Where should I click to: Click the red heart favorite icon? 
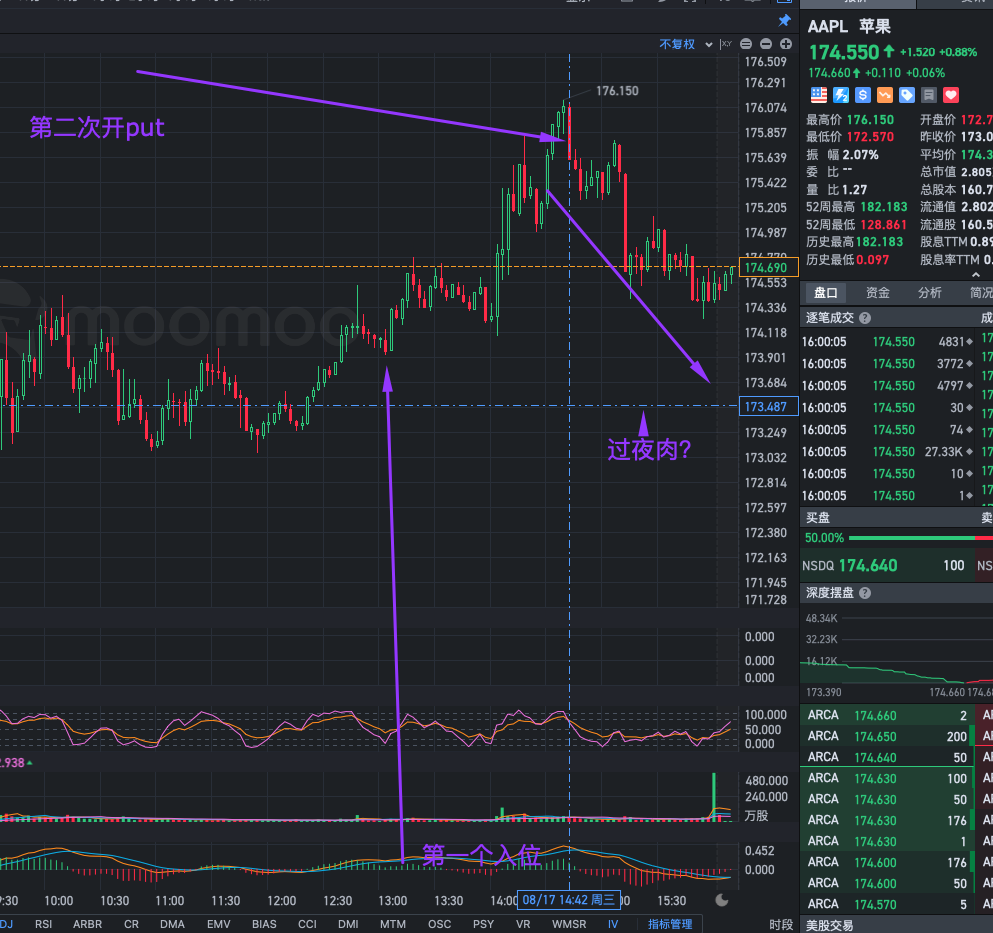click(951, 95)
